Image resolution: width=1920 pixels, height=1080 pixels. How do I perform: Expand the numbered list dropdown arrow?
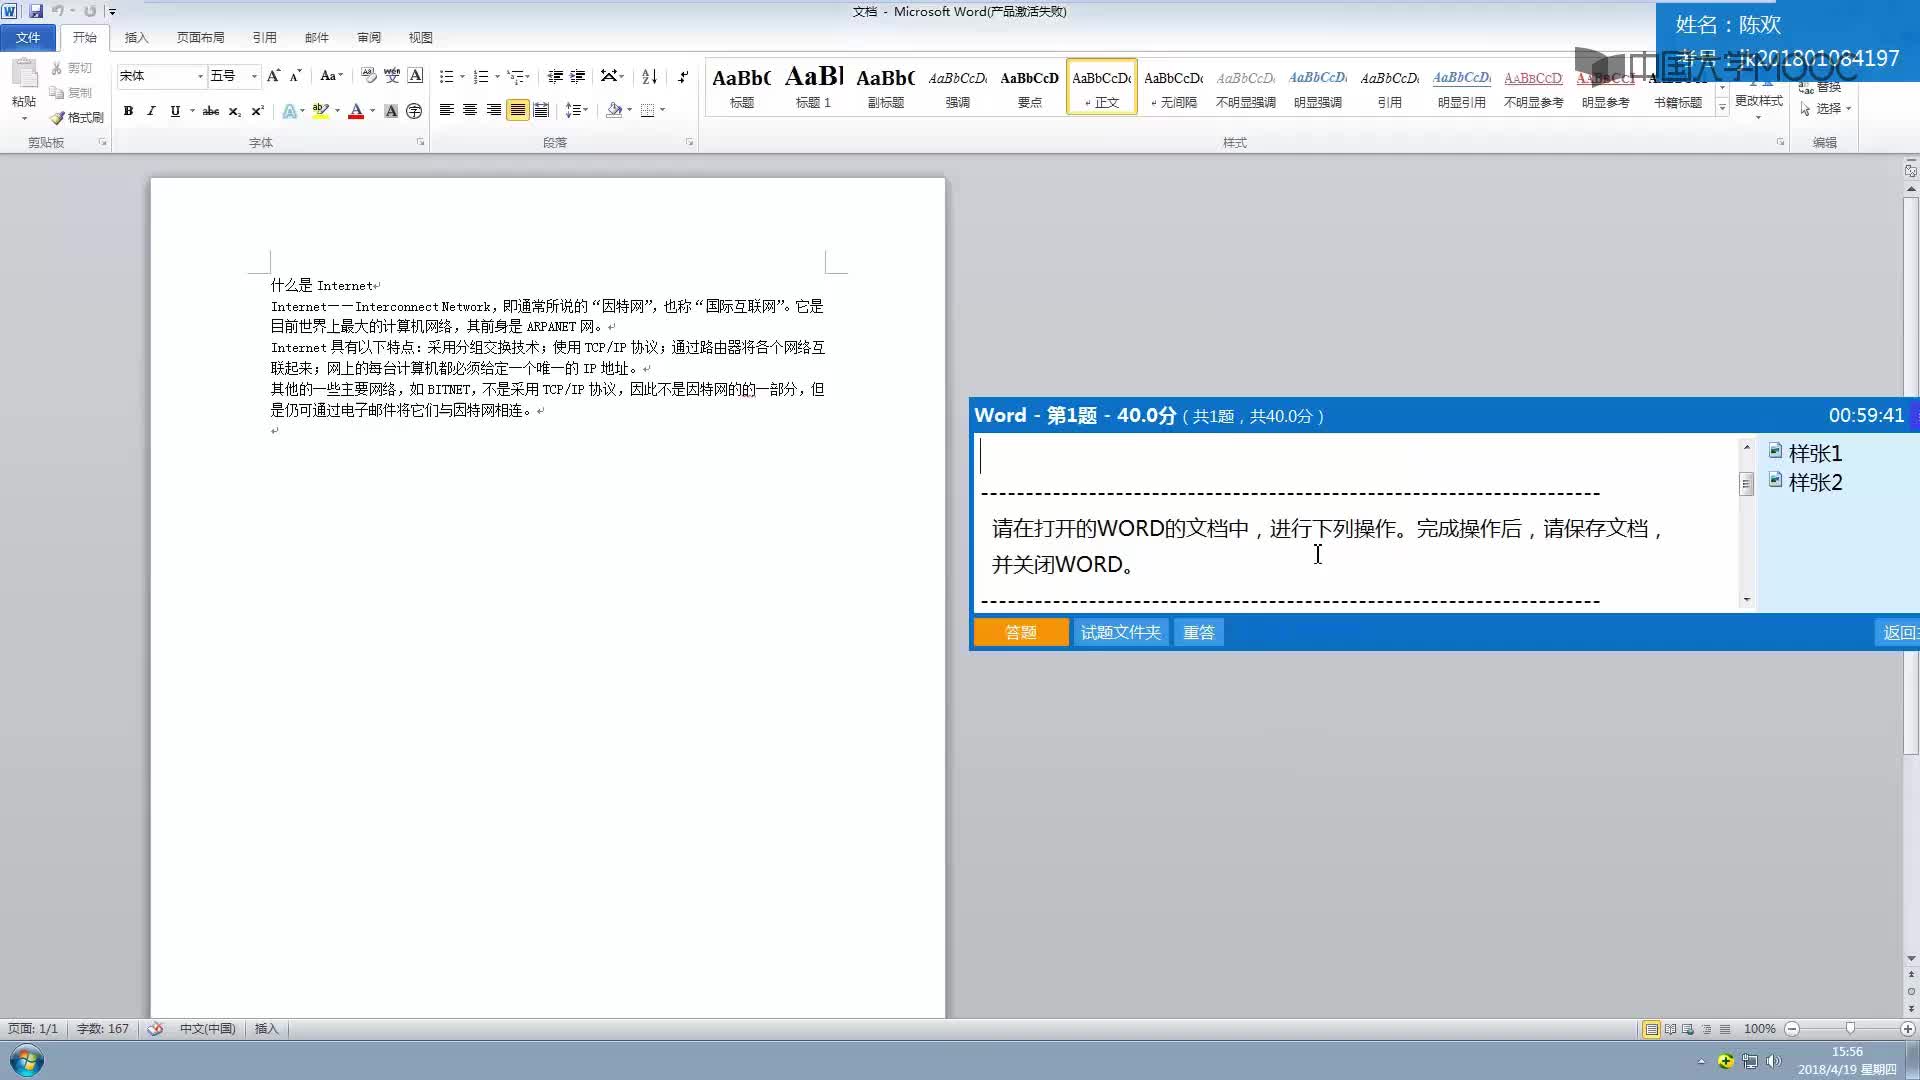click(497, 76)
